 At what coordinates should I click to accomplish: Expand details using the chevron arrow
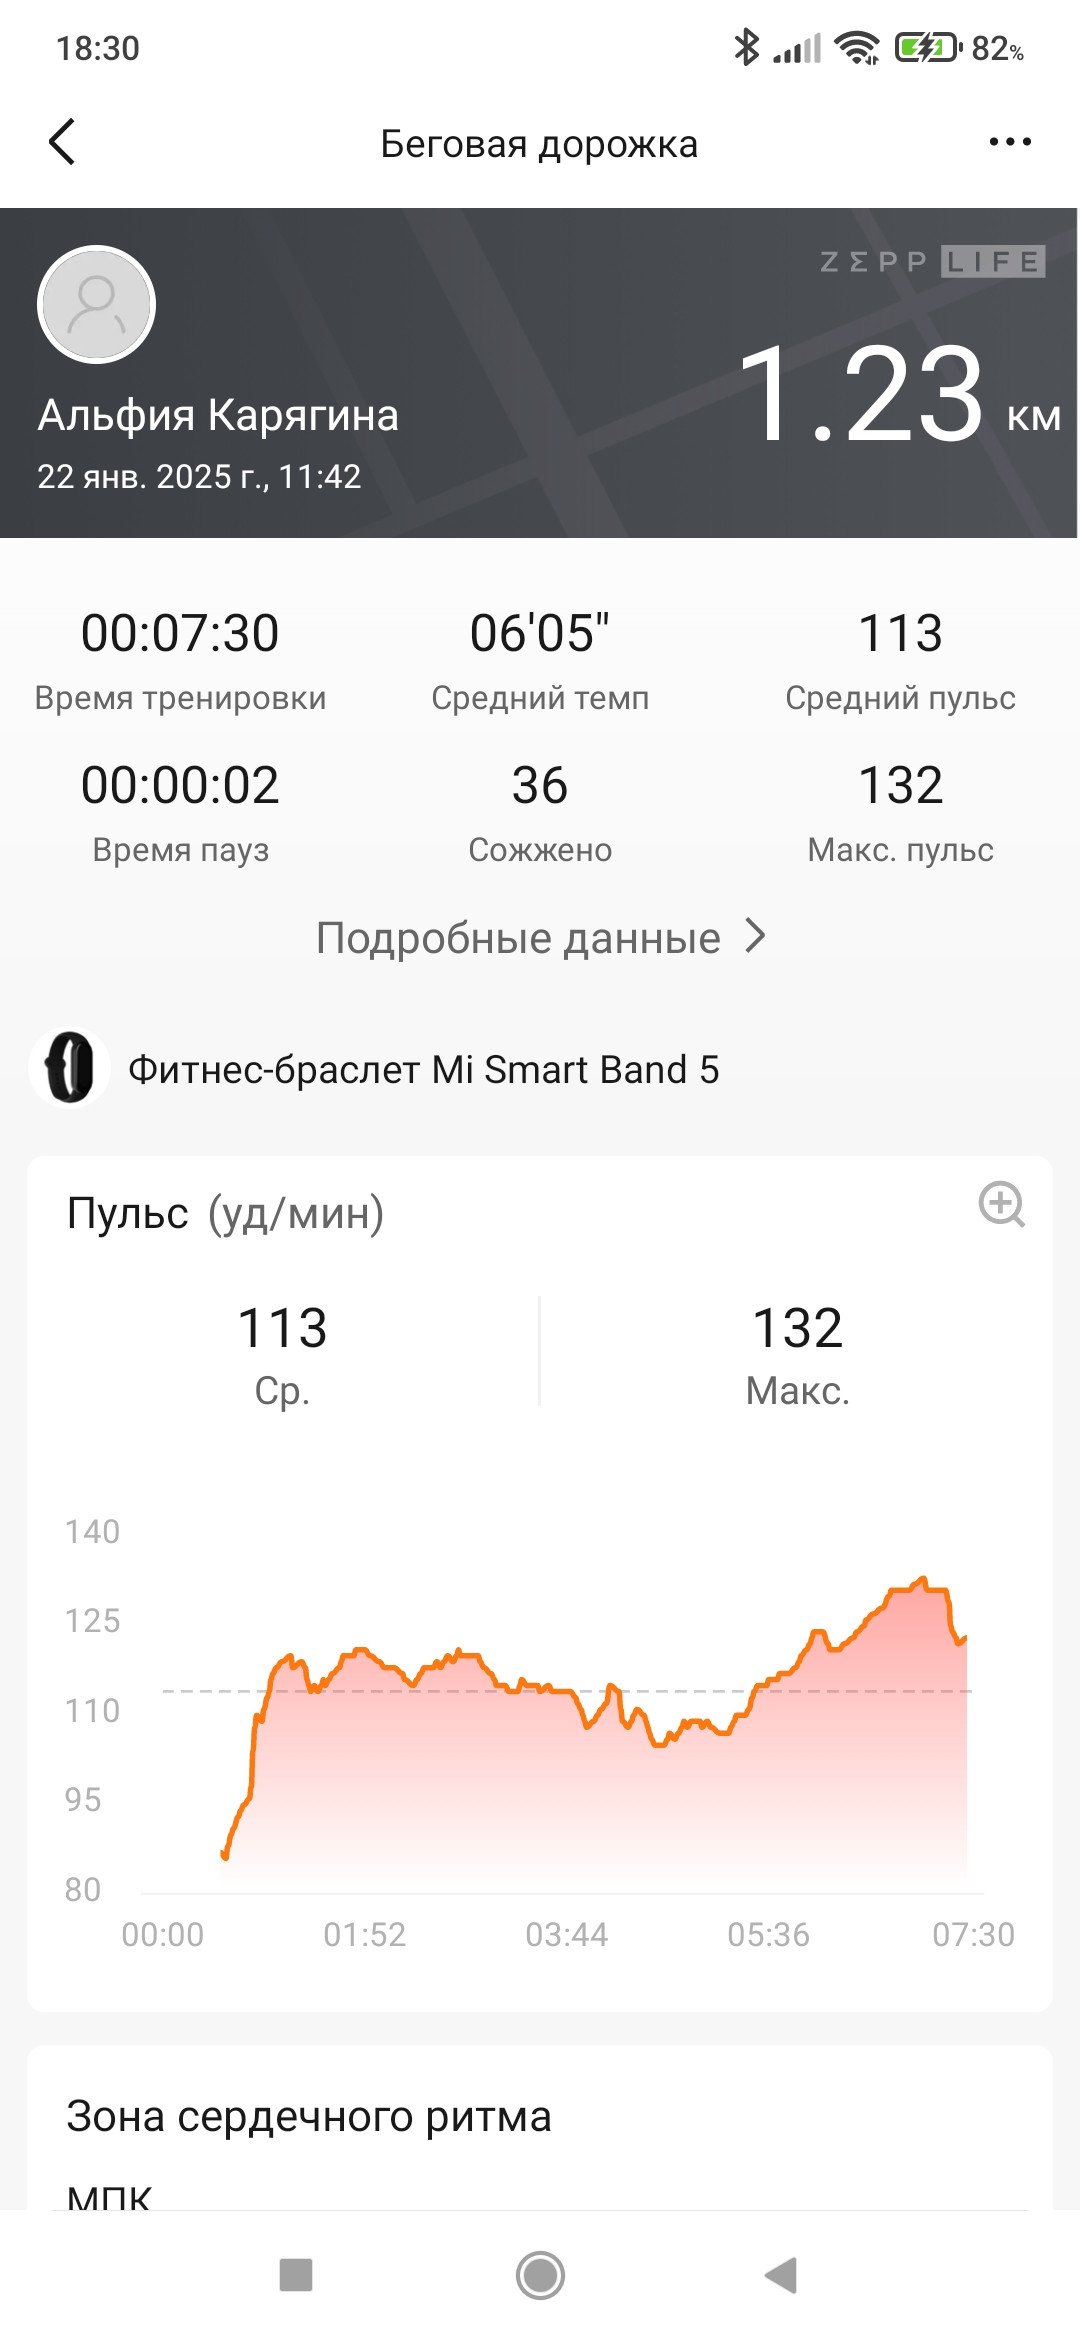(x=756, y=937)
